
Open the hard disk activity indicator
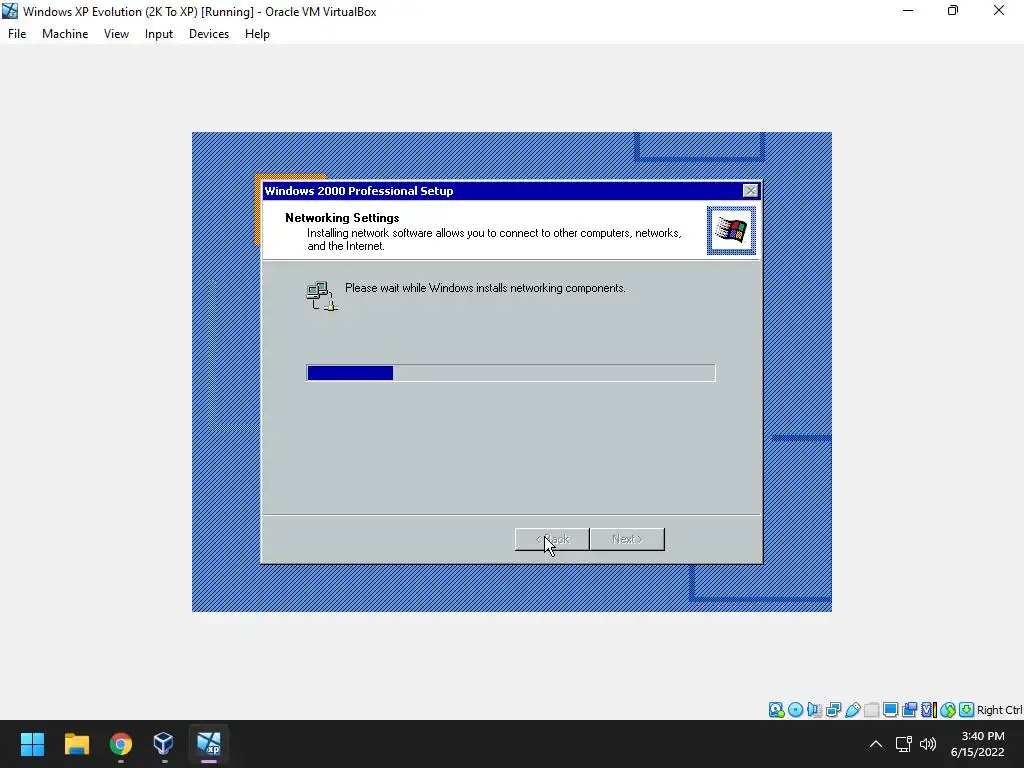(776, 710)
